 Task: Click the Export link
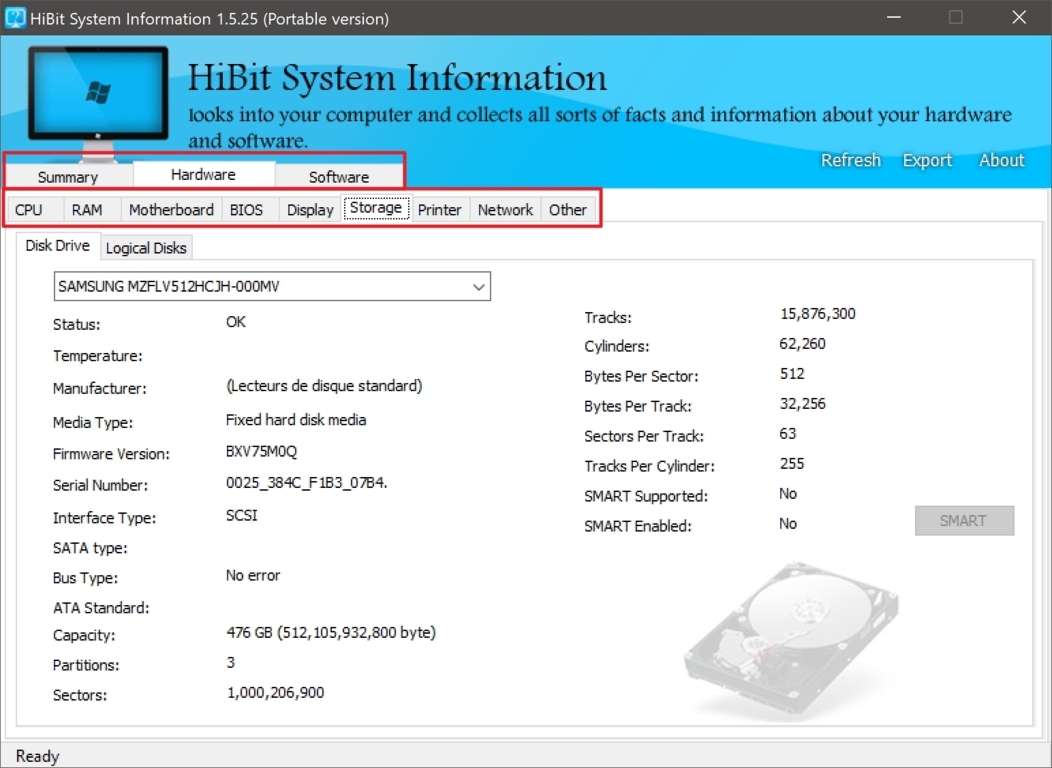927,160
